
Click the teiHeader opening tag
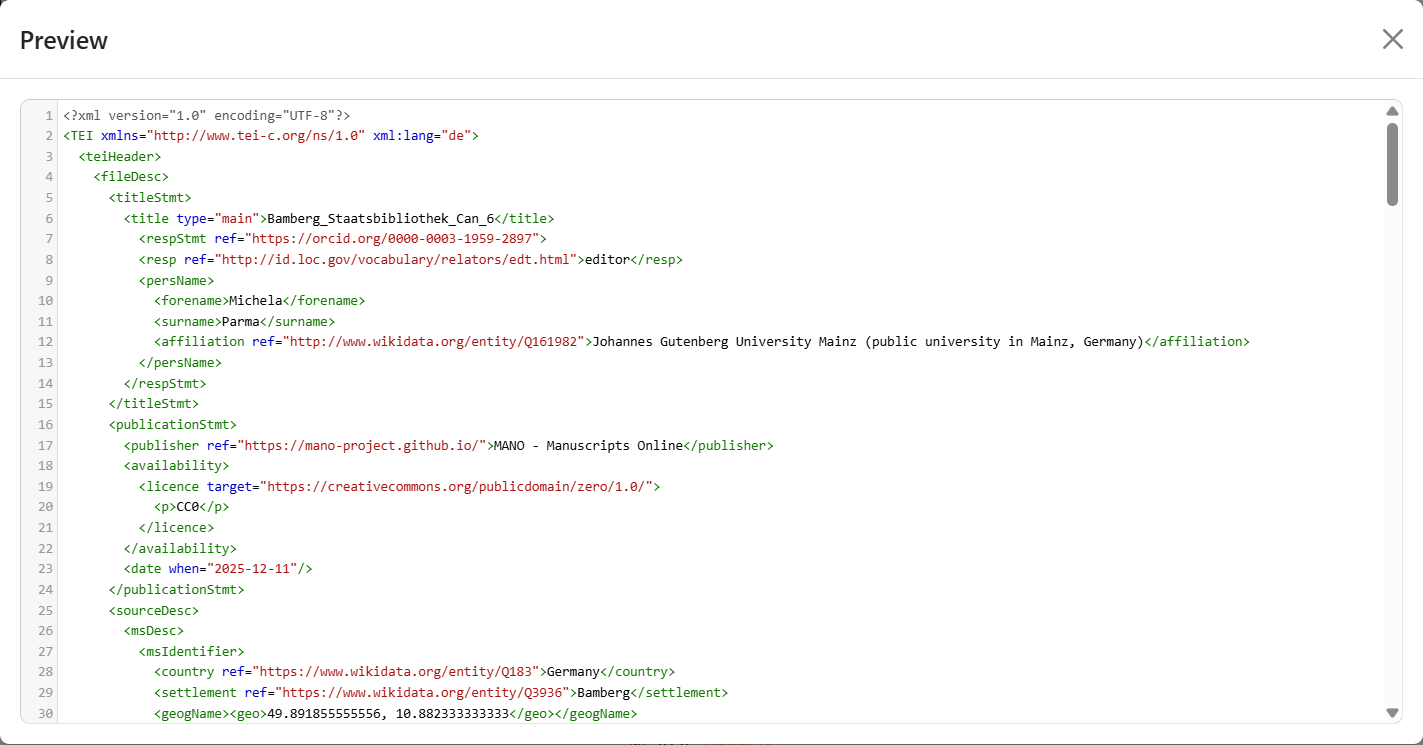click(119, 156)
